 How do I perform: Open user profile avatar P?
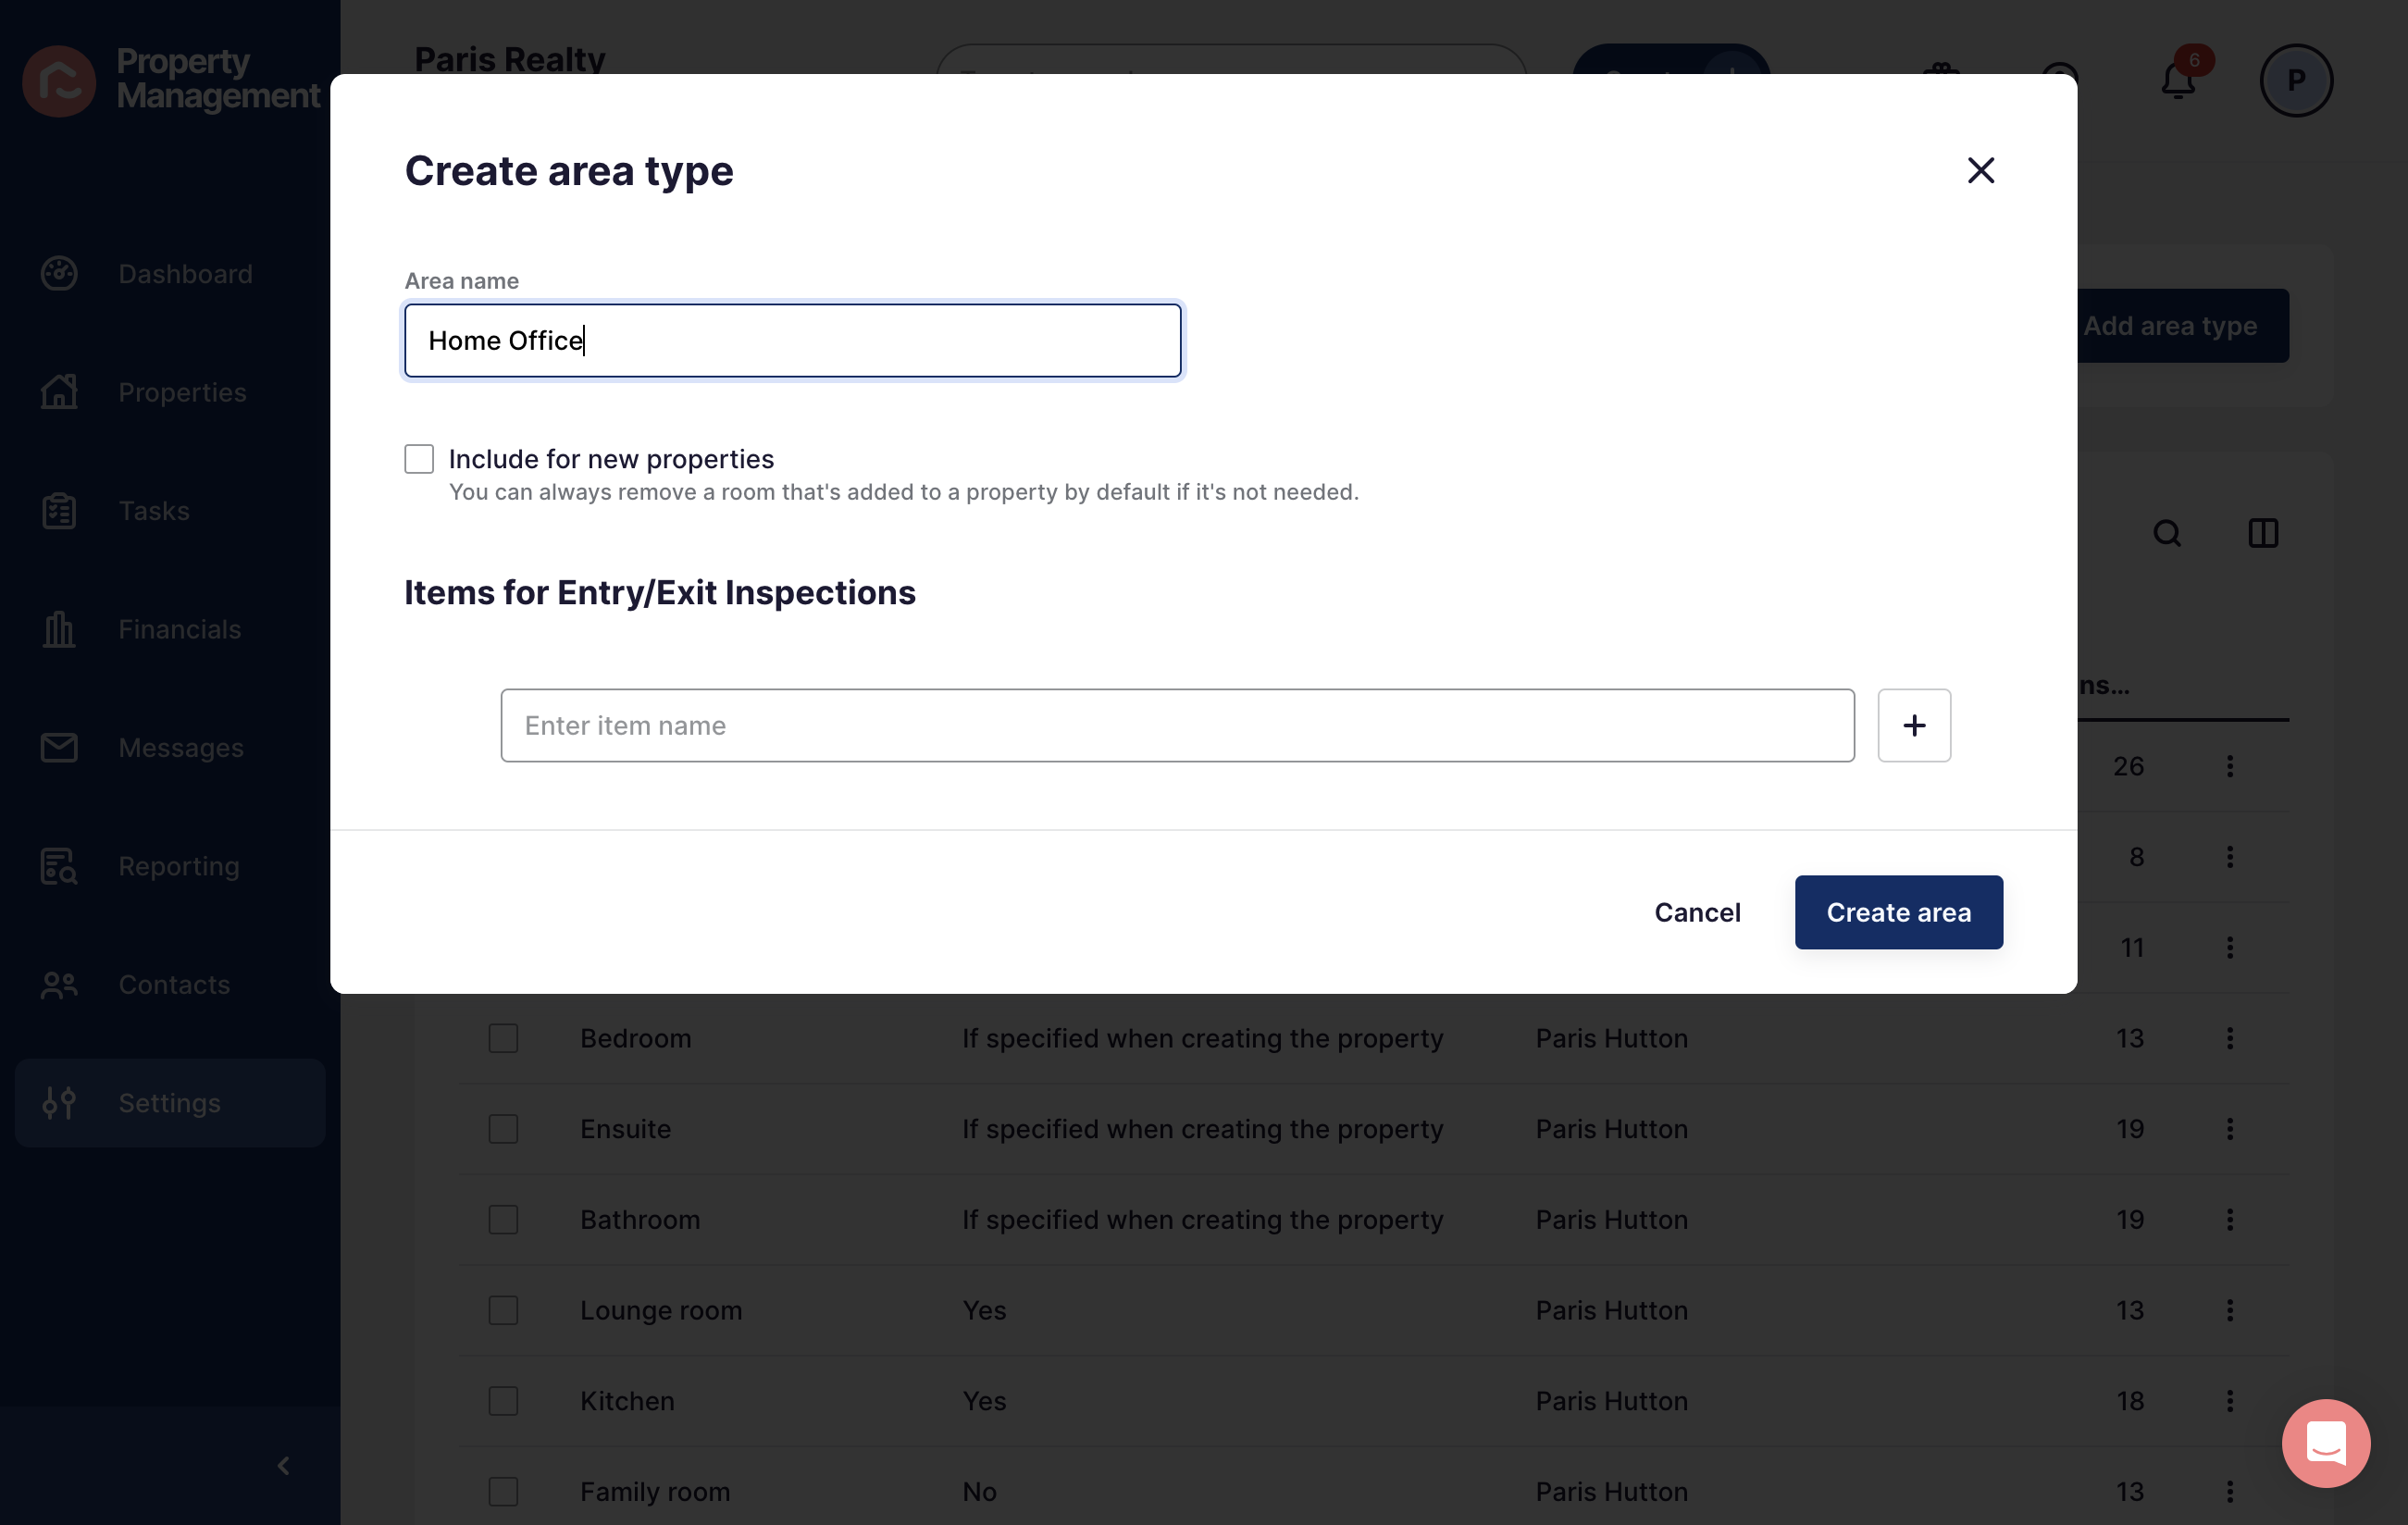point(2296,80)
